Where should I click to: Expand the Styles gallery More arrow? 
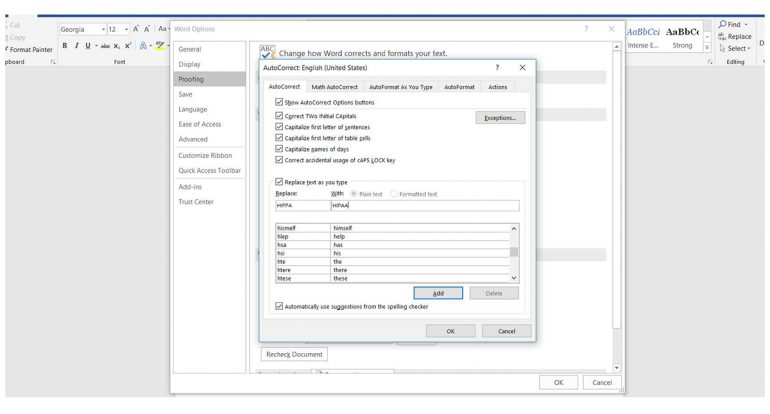click(707, 48)
